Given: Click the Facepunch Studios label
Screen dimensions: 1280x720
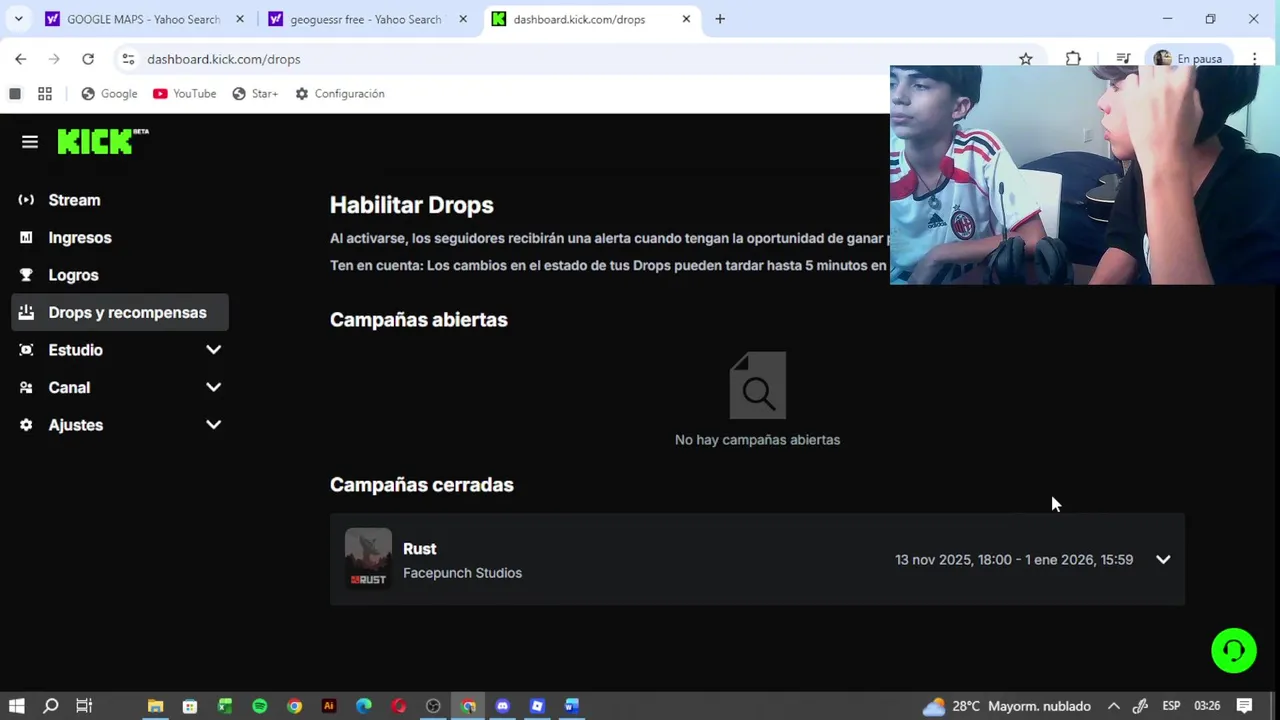Looking at the screenshot, I should [x=462, y=573].
